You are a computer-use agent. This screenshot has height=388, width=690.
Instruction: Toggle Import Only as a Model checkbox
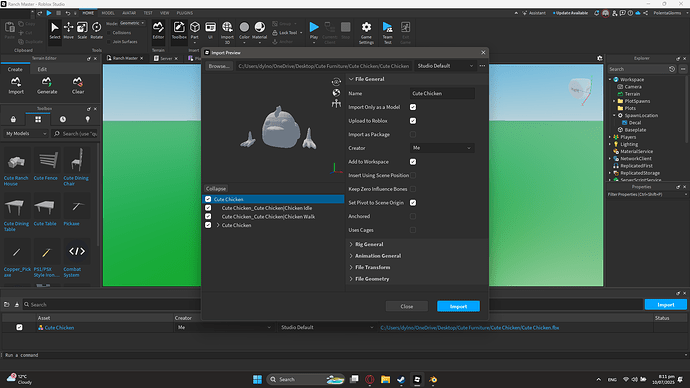(x=413, y=107)
